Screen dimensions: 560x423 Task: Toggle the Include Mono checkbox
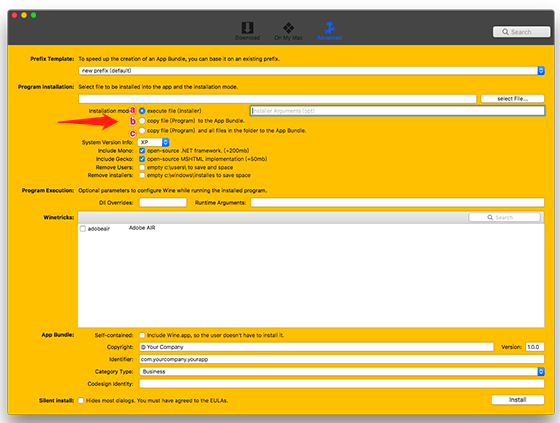point(142,151)
